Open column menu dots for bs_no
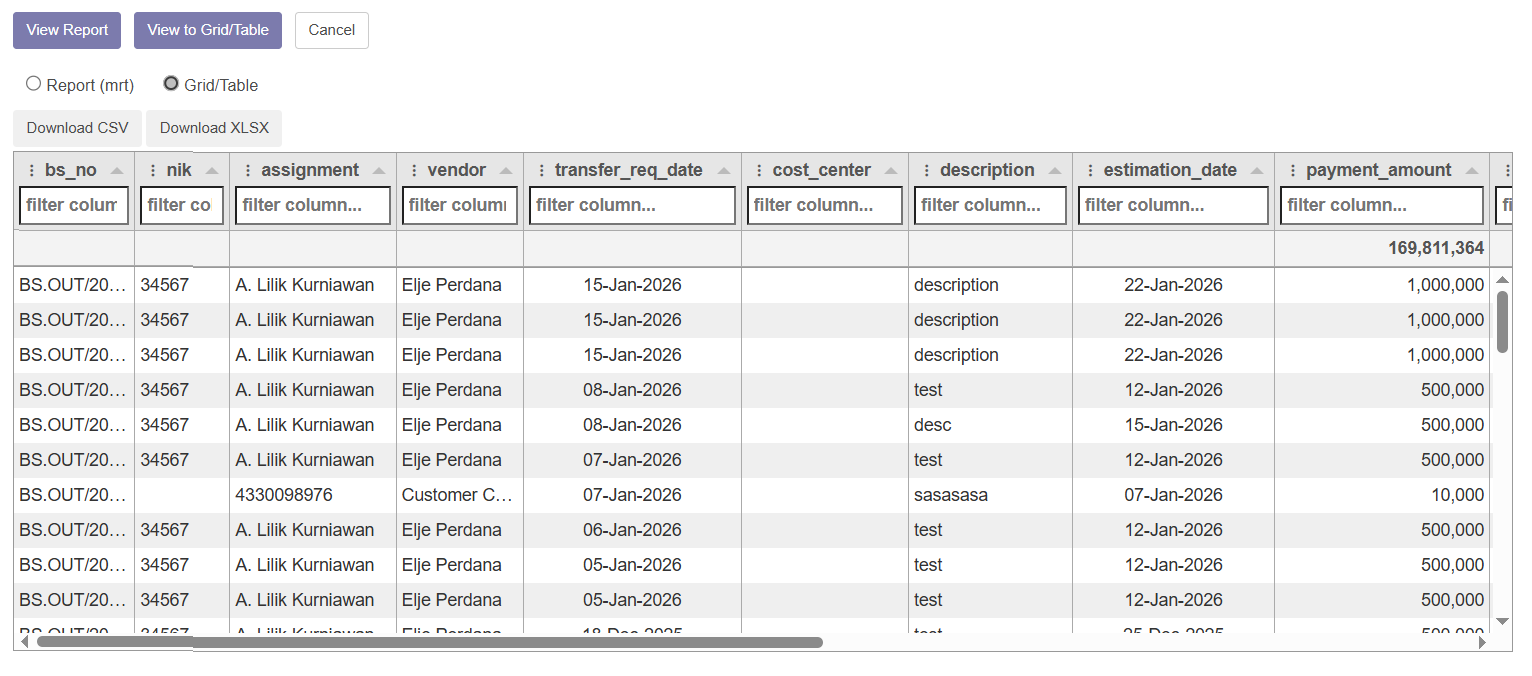This screenshot has width=1532, height=676. pyautogui.click(x=31, y=171)
